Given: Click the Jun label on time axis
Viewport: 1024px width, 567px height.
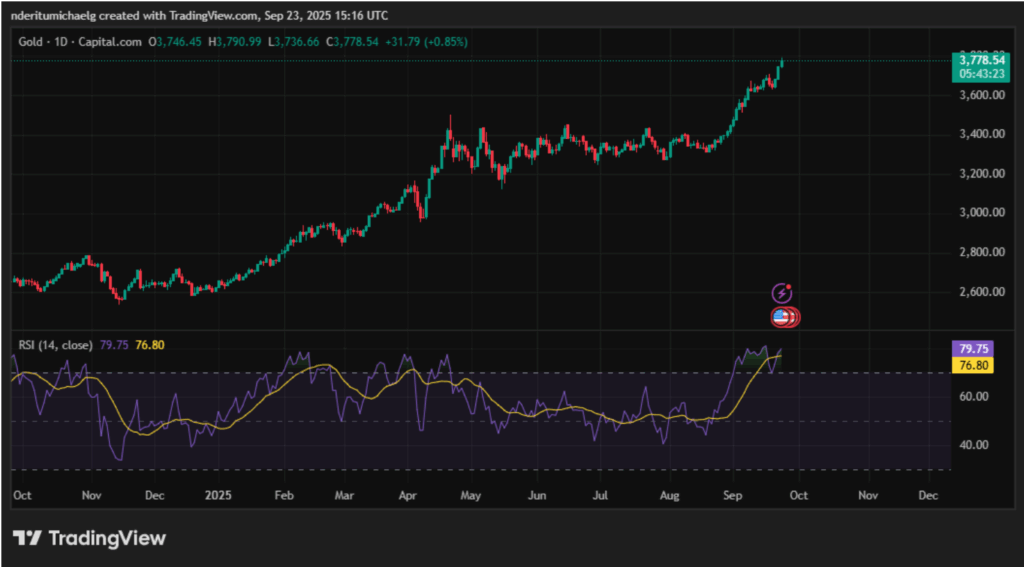Looking at the screenshot, I should click(x=537, y=496).
